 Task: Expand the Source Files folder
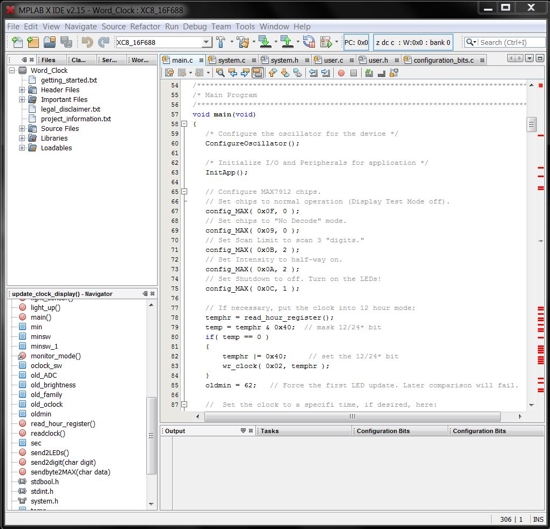coord(22,128)
